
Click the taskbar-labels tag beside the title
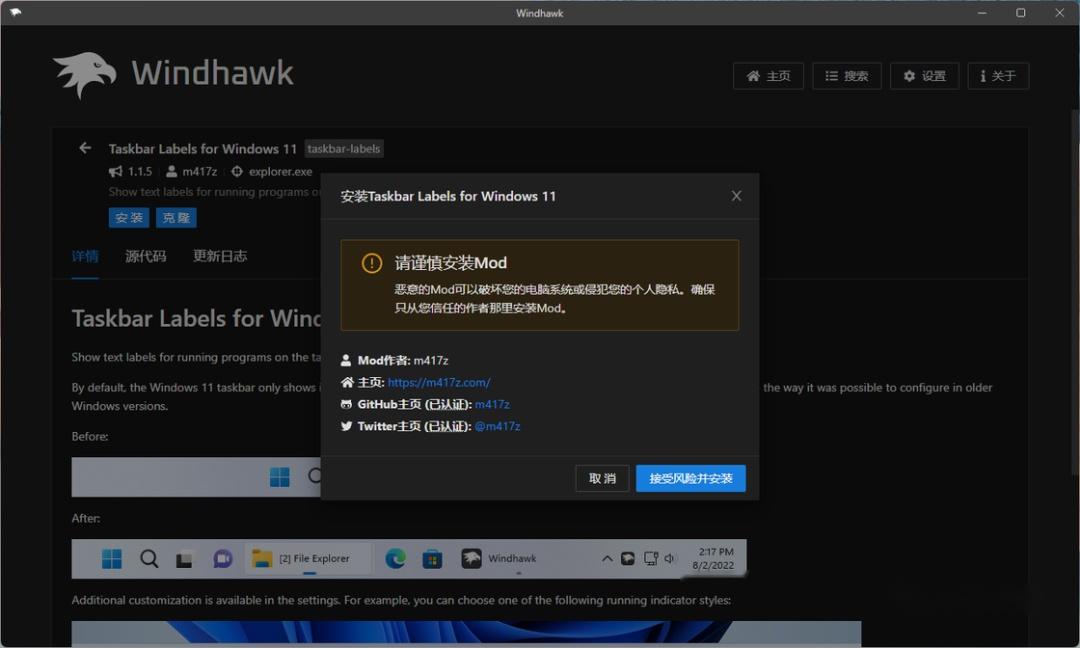[344, 148]
